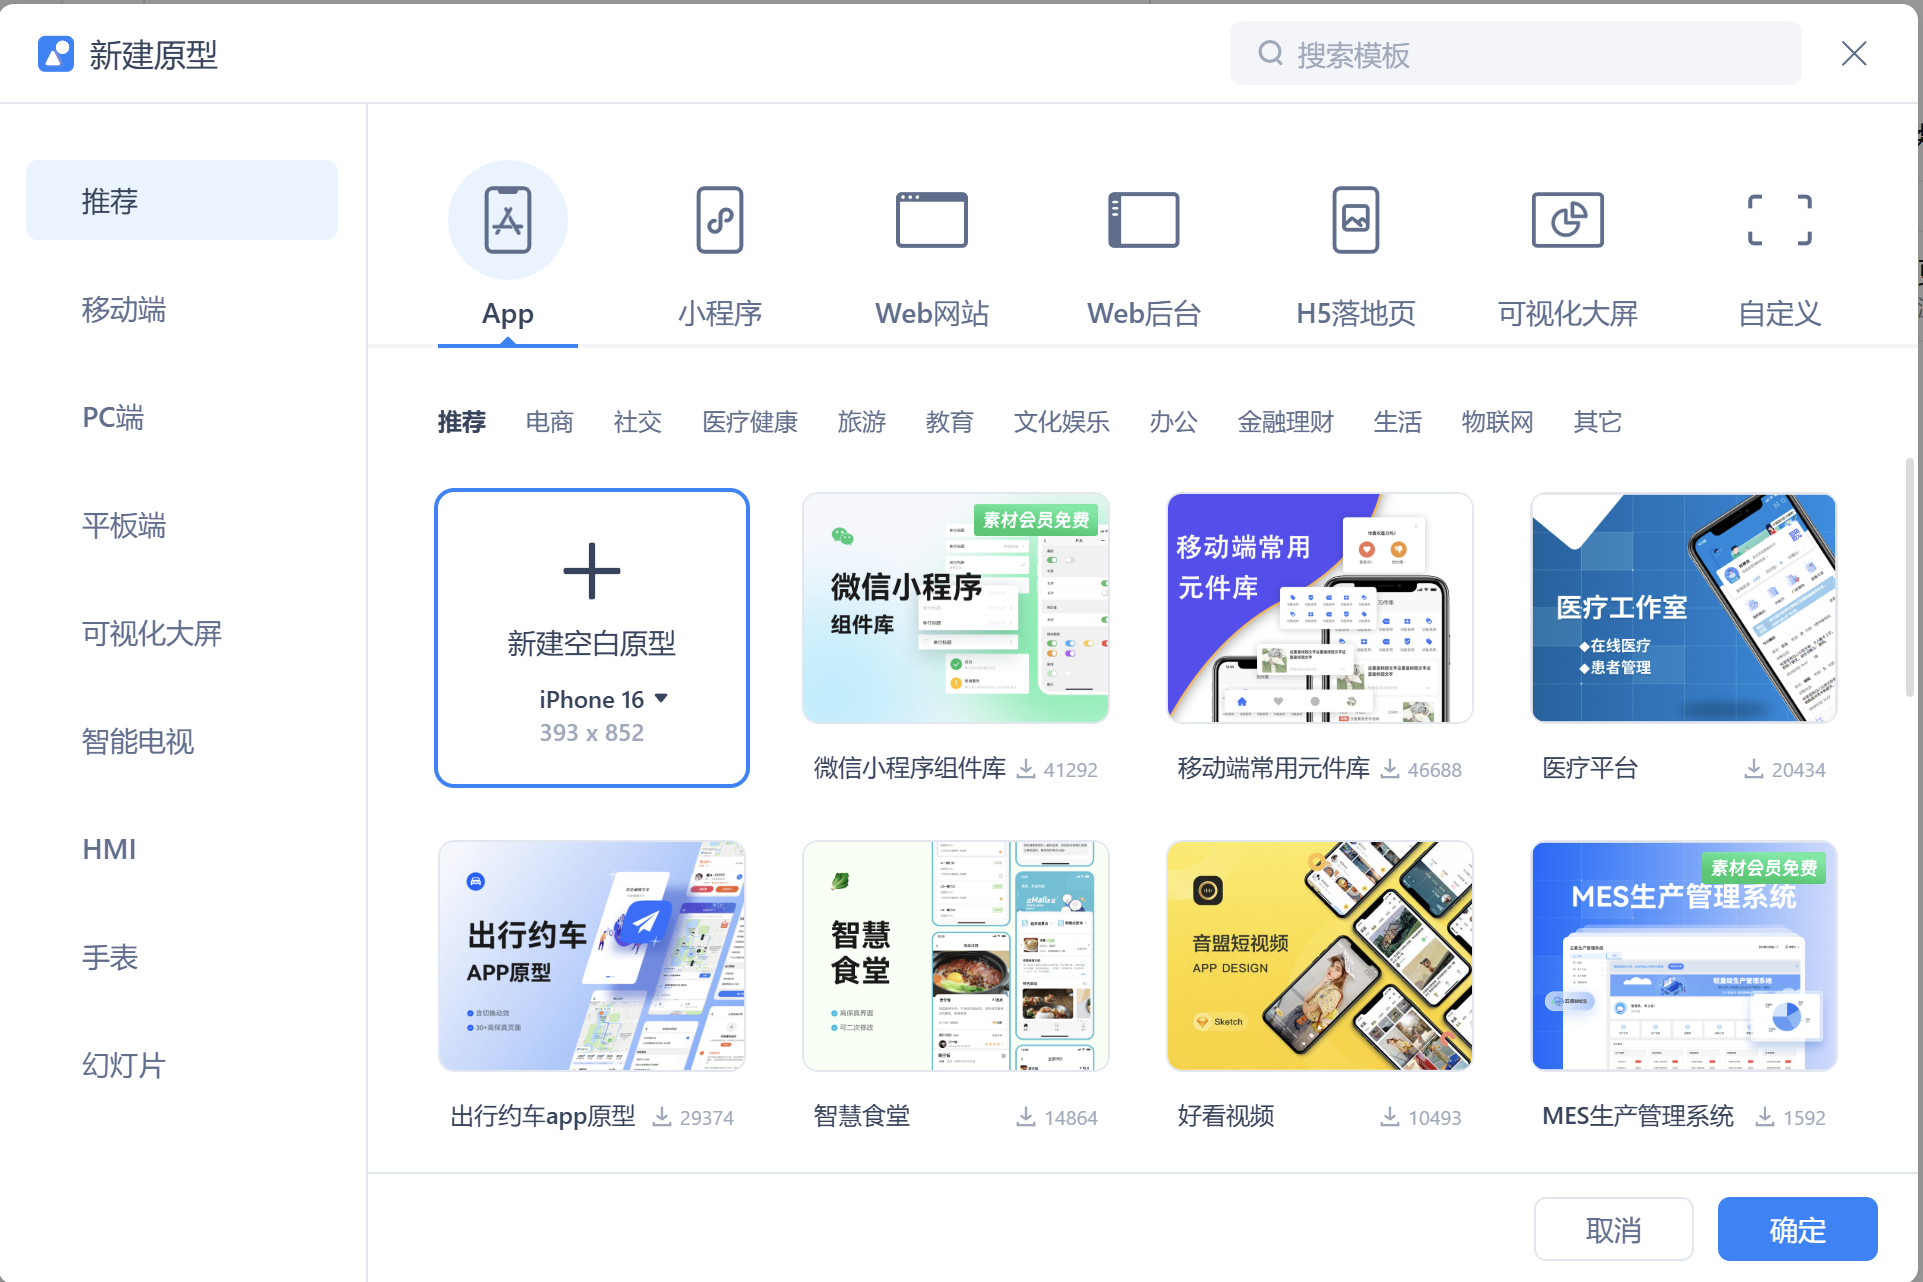Screen dimensions: 1923x1282
Task: Click the plus icon for blank prototype
Action: (x=592, y=571)
